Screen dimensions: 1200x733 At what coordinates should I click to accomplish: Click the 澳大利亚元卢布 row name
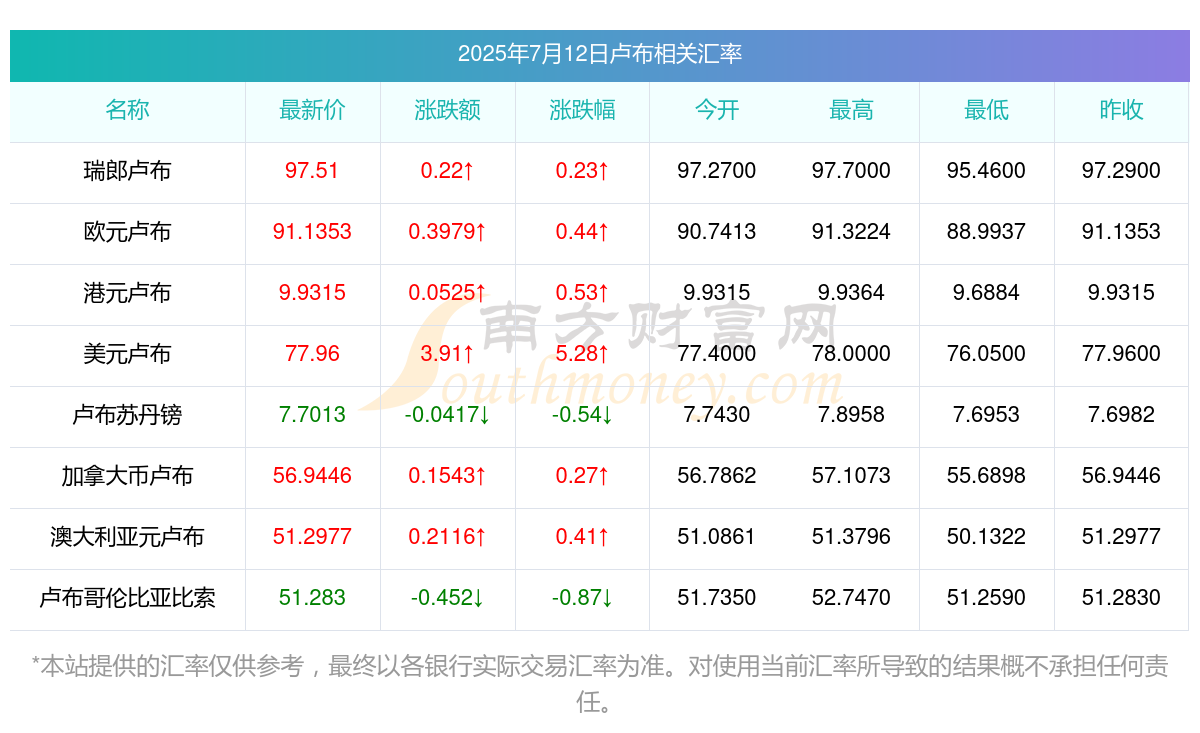point(127,537)
